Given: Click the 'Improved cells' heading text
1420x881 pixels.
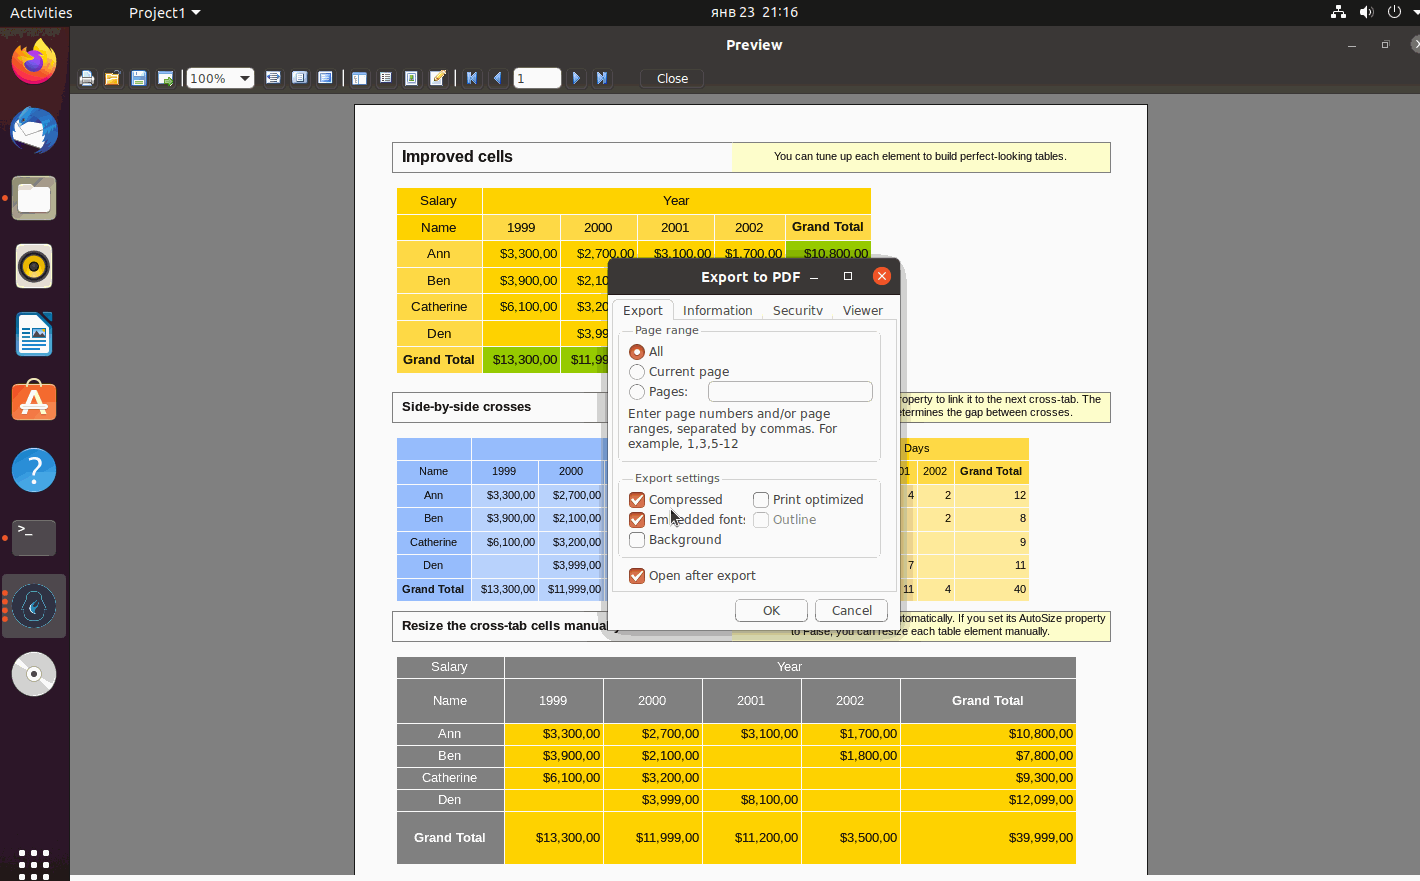Looking at the screenshot, I should (x=457, y=157).
